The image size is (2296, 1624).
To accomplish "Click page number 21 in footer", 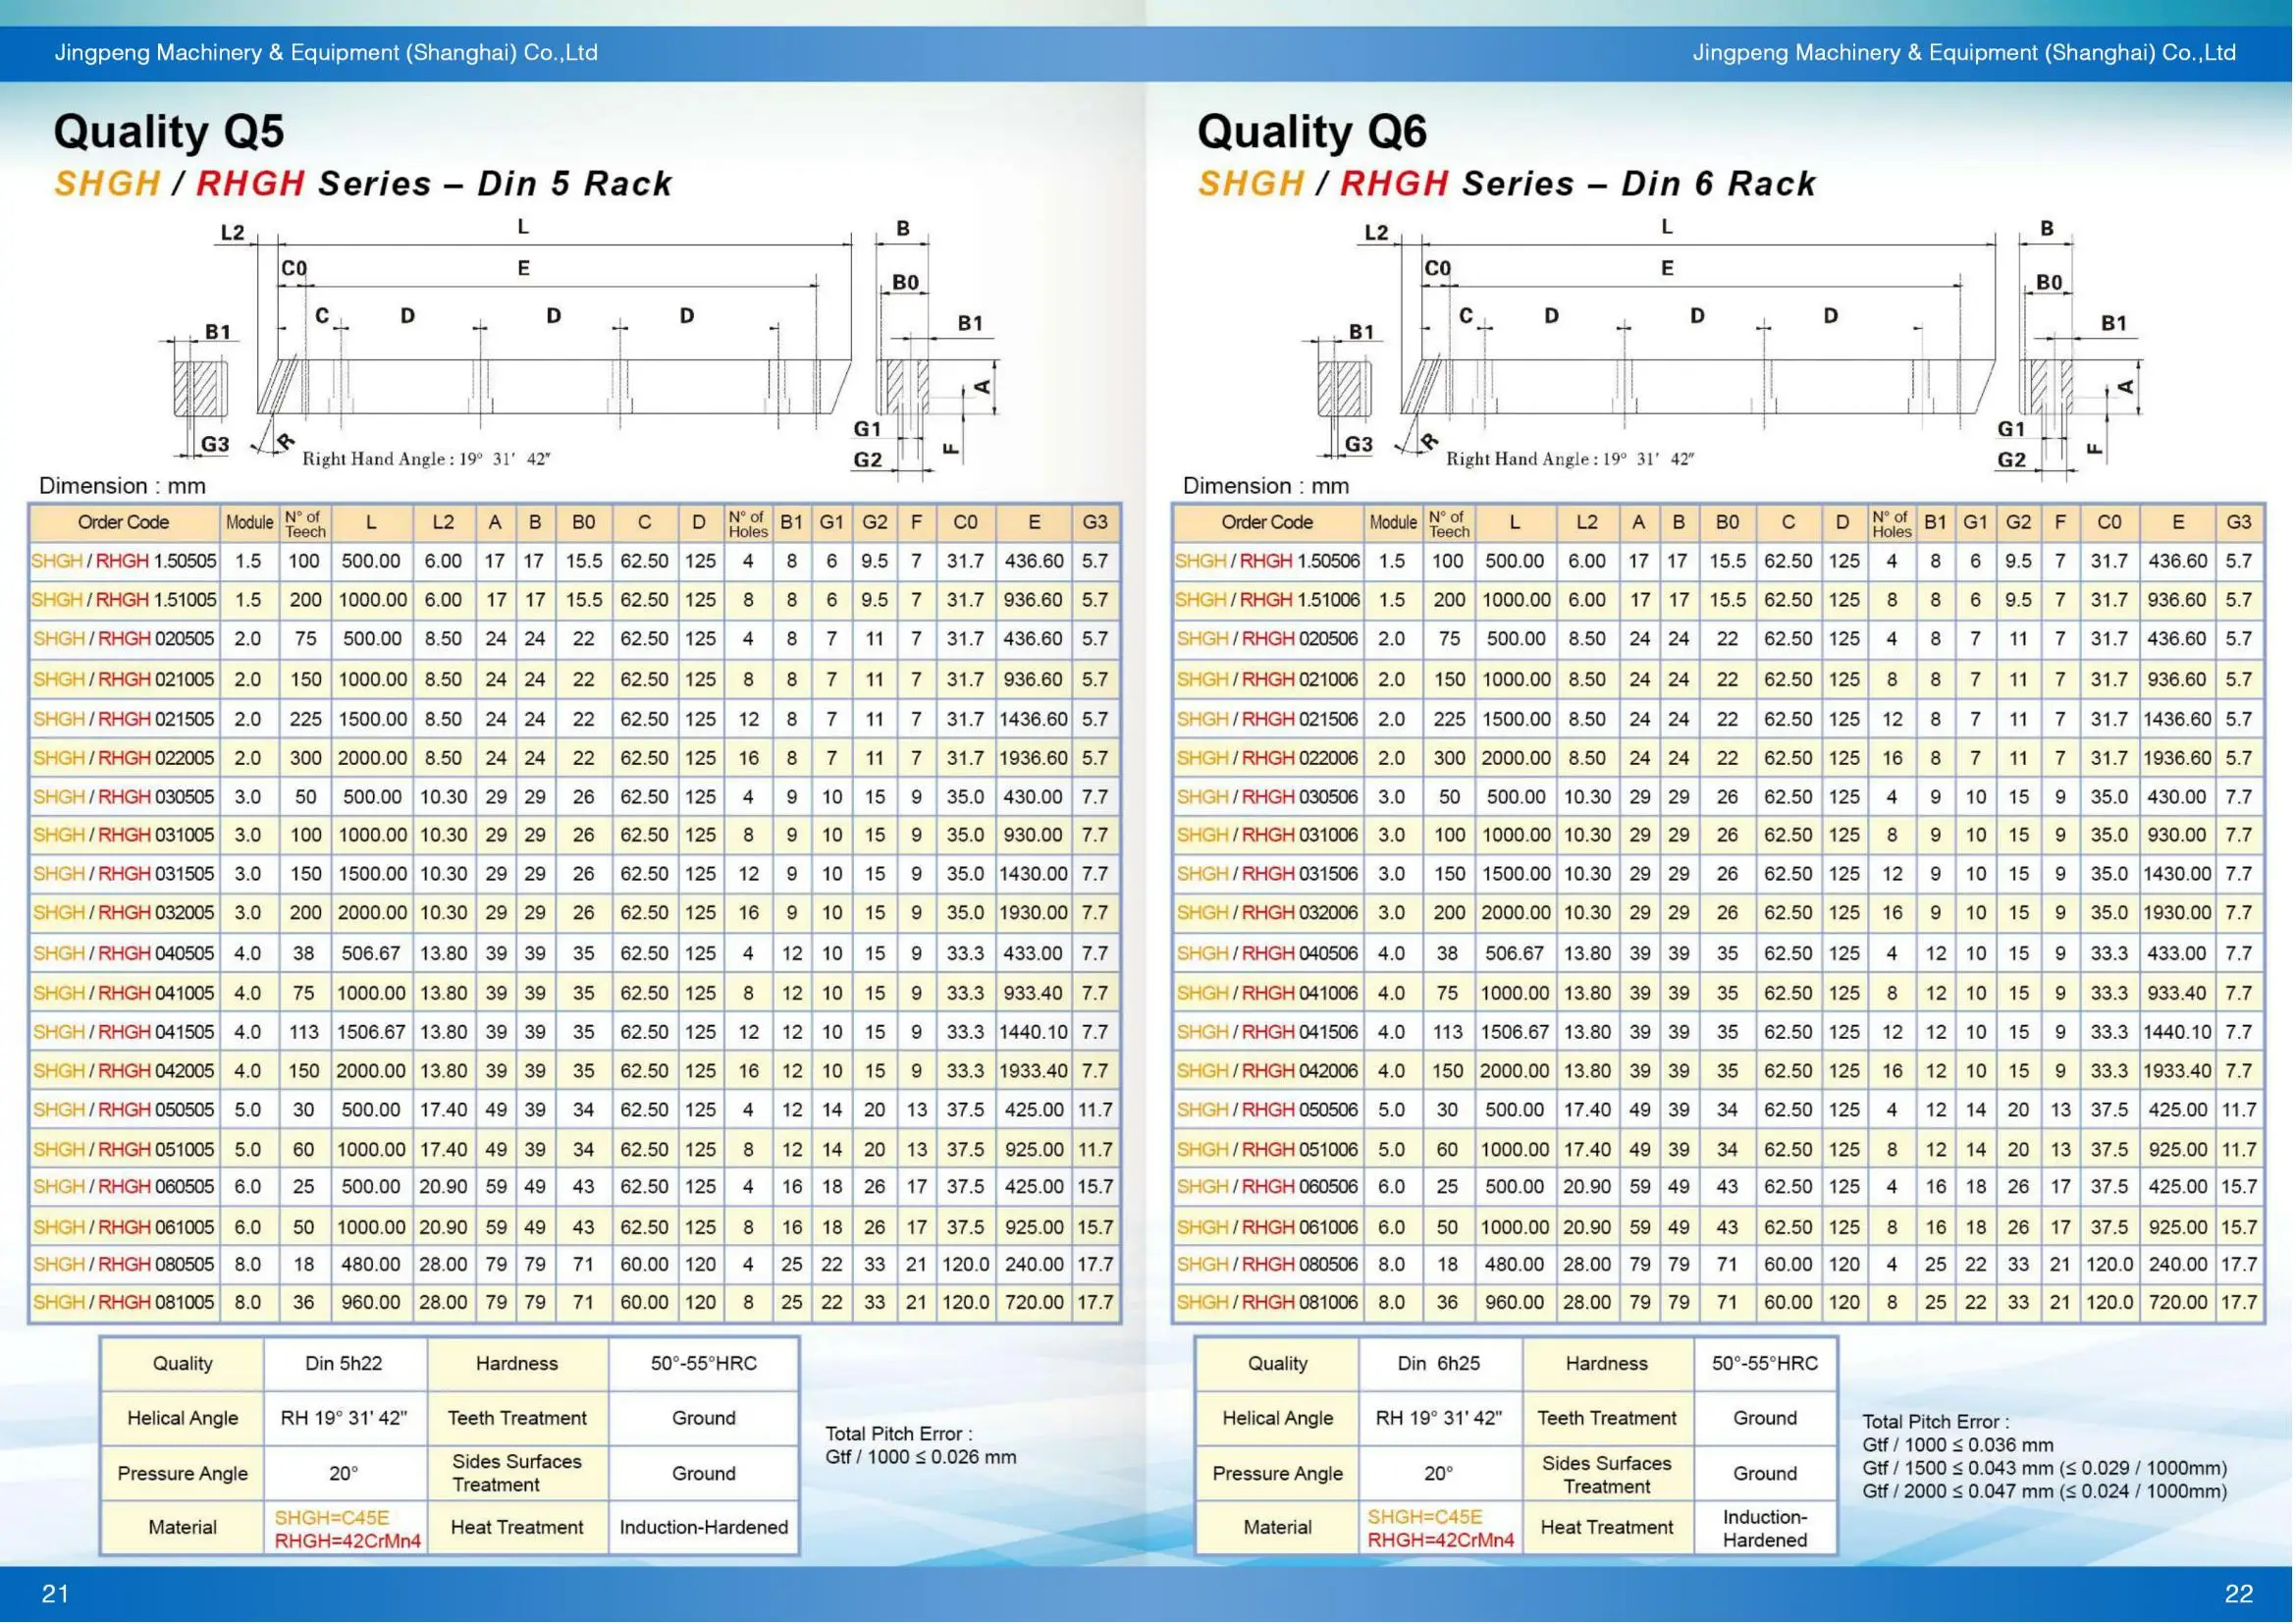I will click(x=55, y=1594).
